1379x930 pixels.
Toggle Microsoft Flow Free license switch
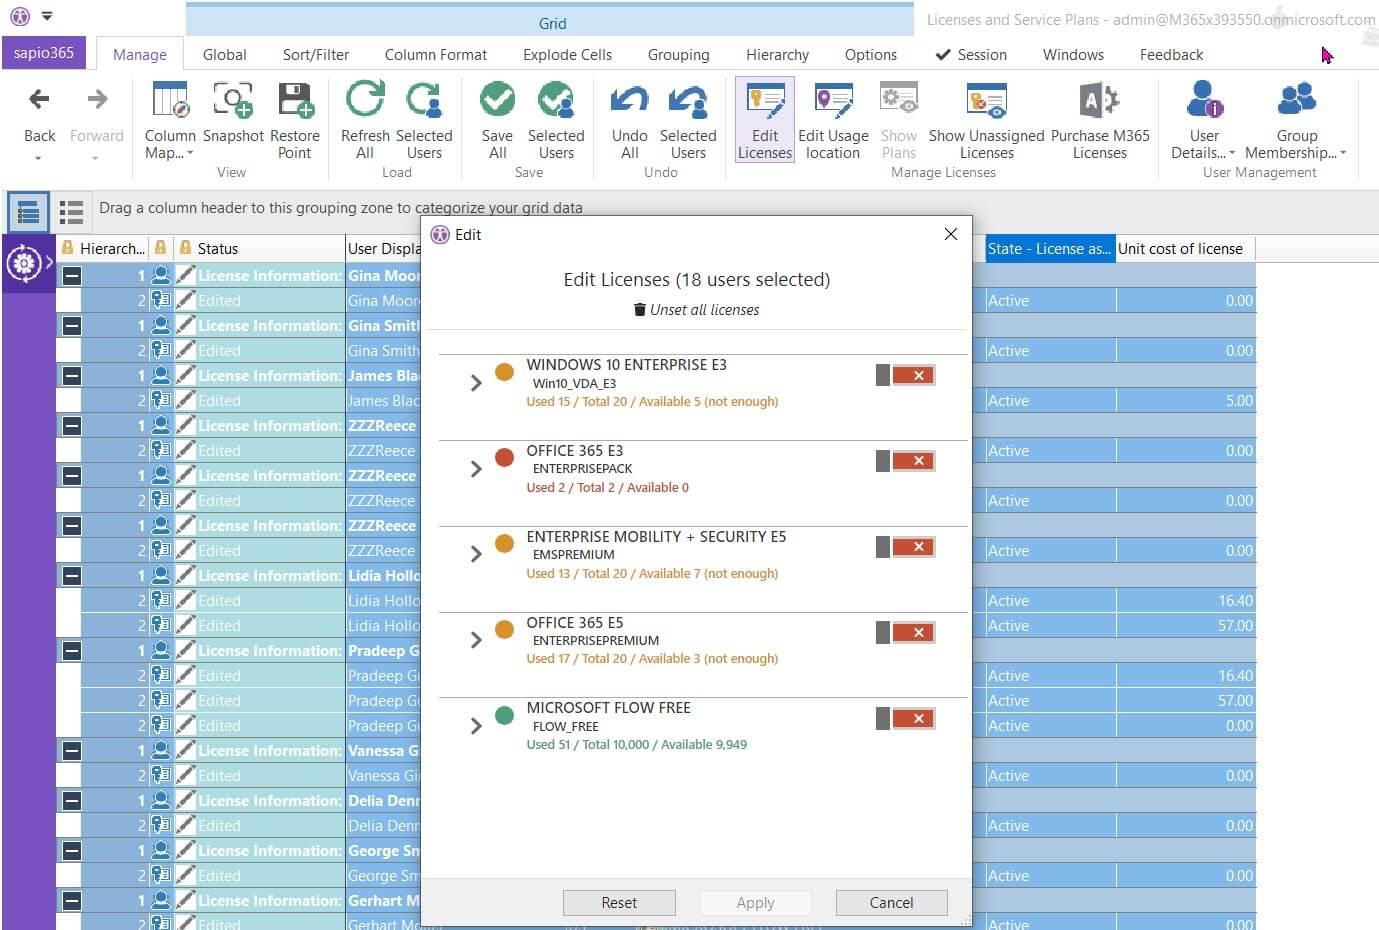(906, 718)
